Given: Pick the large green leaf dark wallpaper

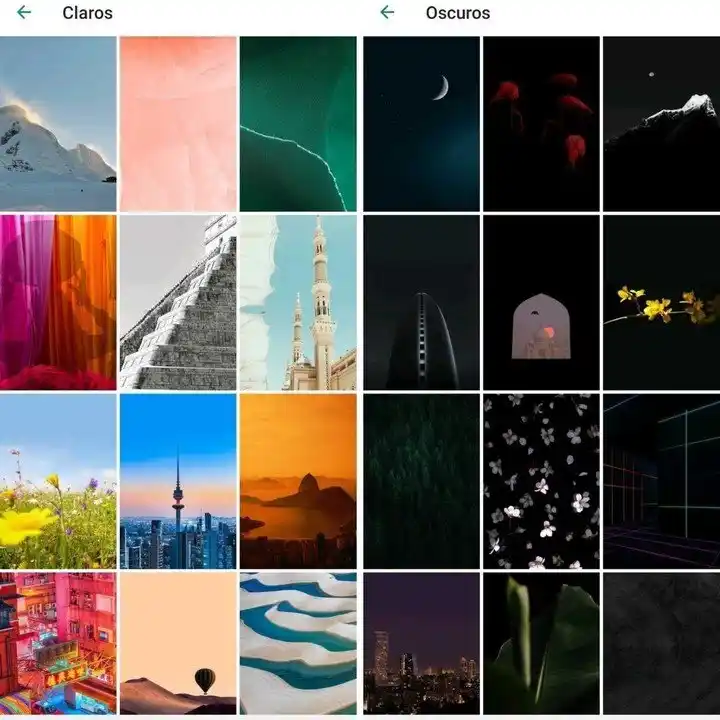Looking at the screenshot, I should pyautogui.click(x=541, y=645).
